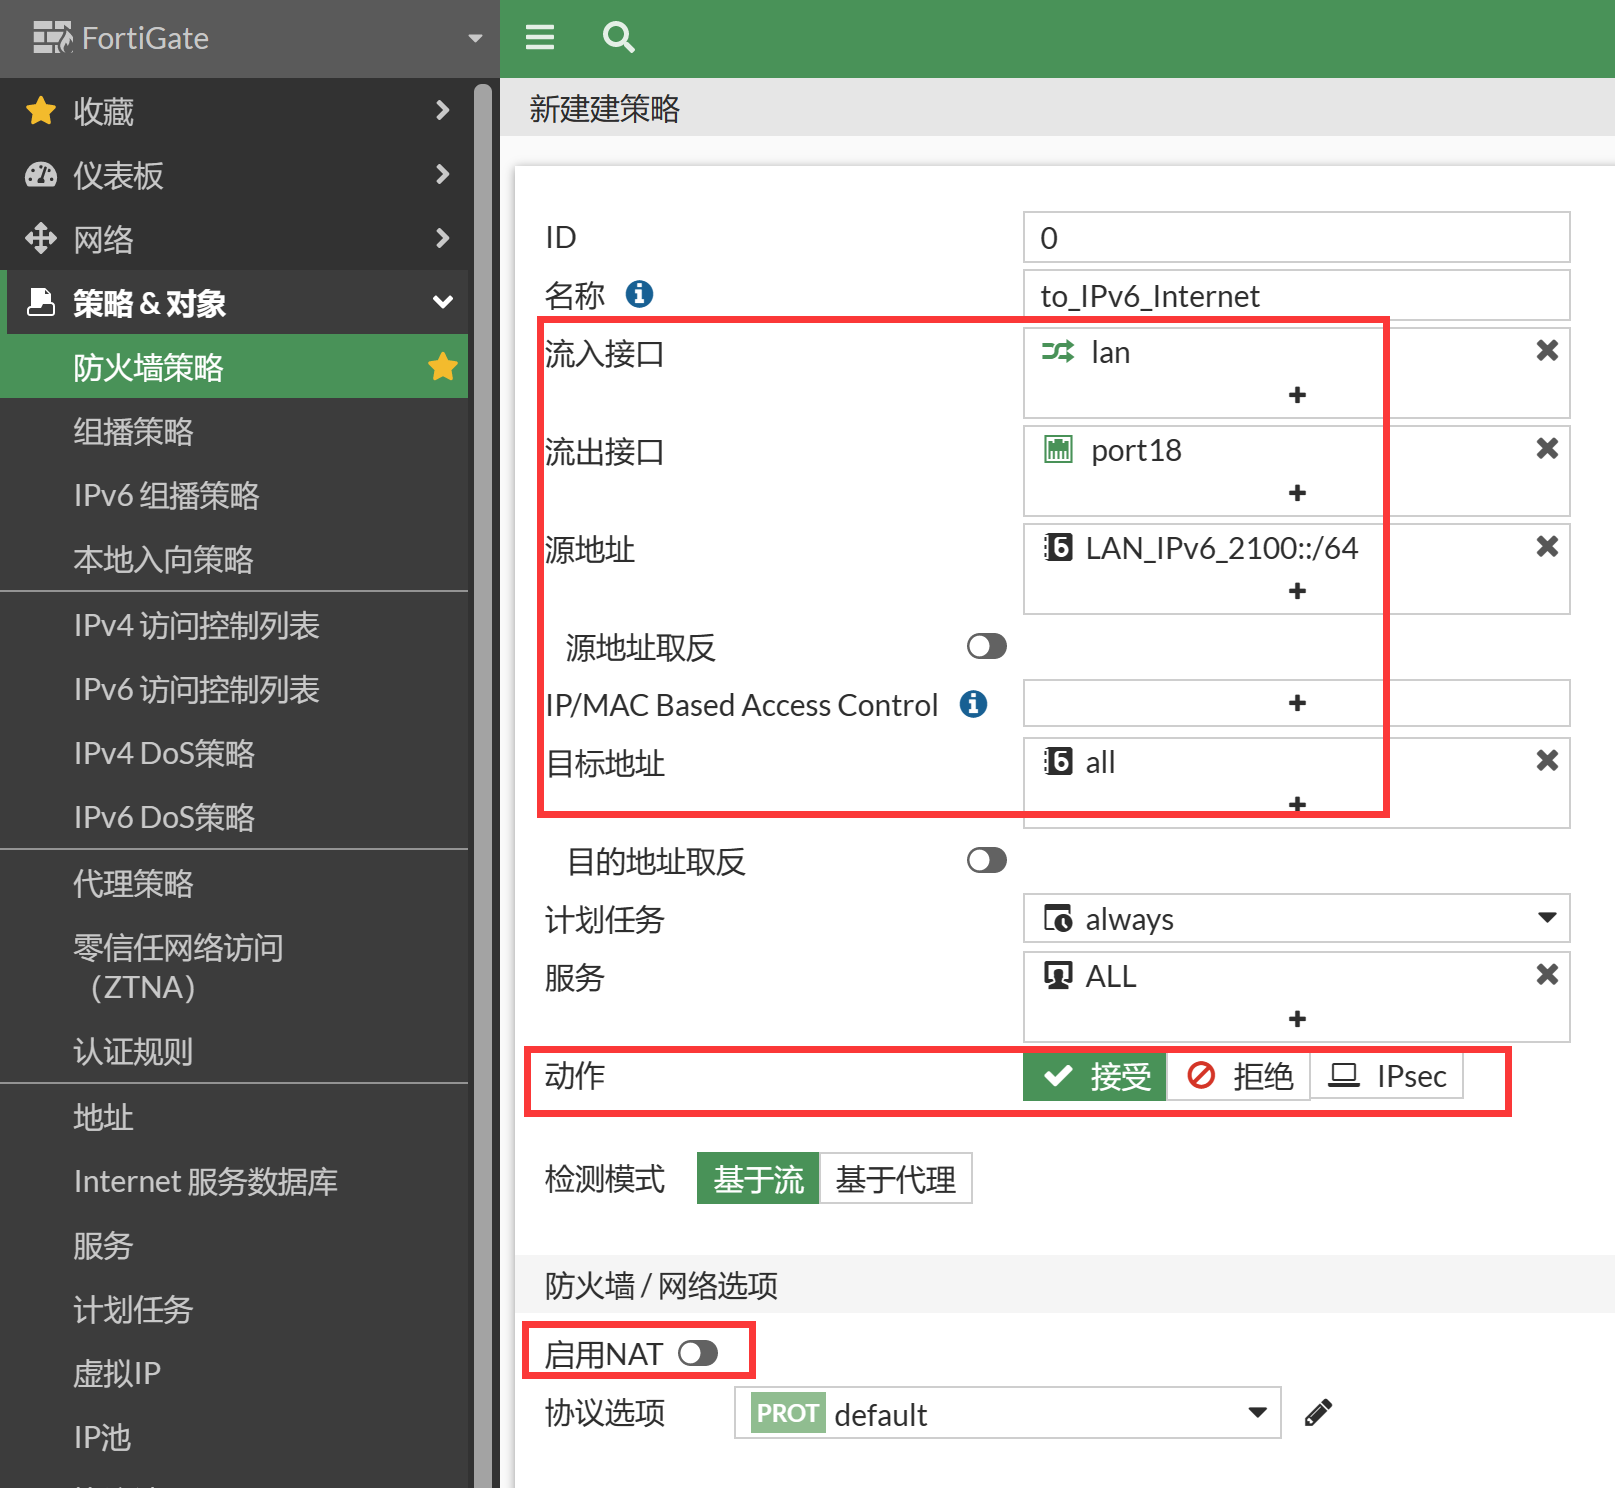Toggle the 源地址取反 switch
This screenshot has height=1488, width=1615.
[986, 647]
